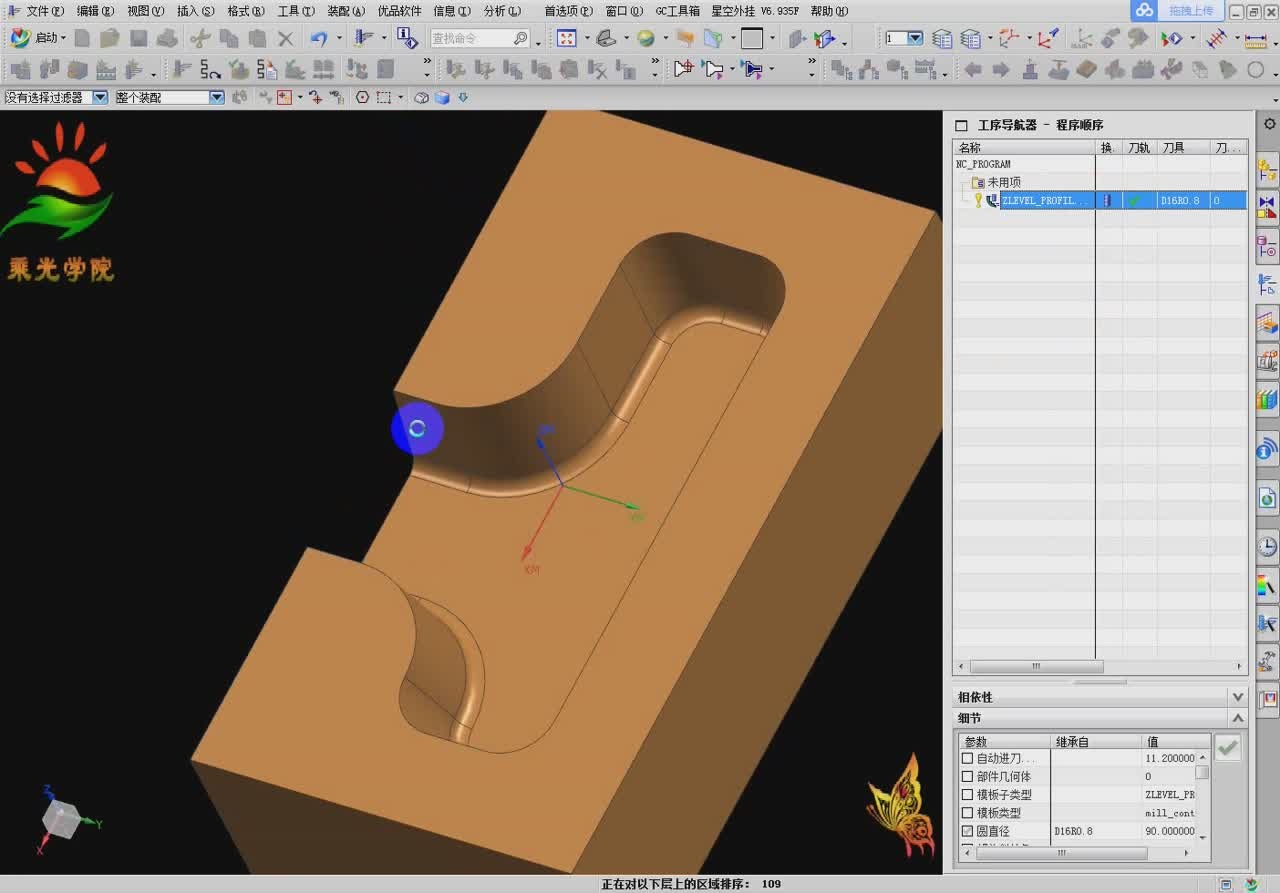Toggle the 圆直径 parameter checkbox
This screenshot has height=893, width=1280.
[967, 831]
